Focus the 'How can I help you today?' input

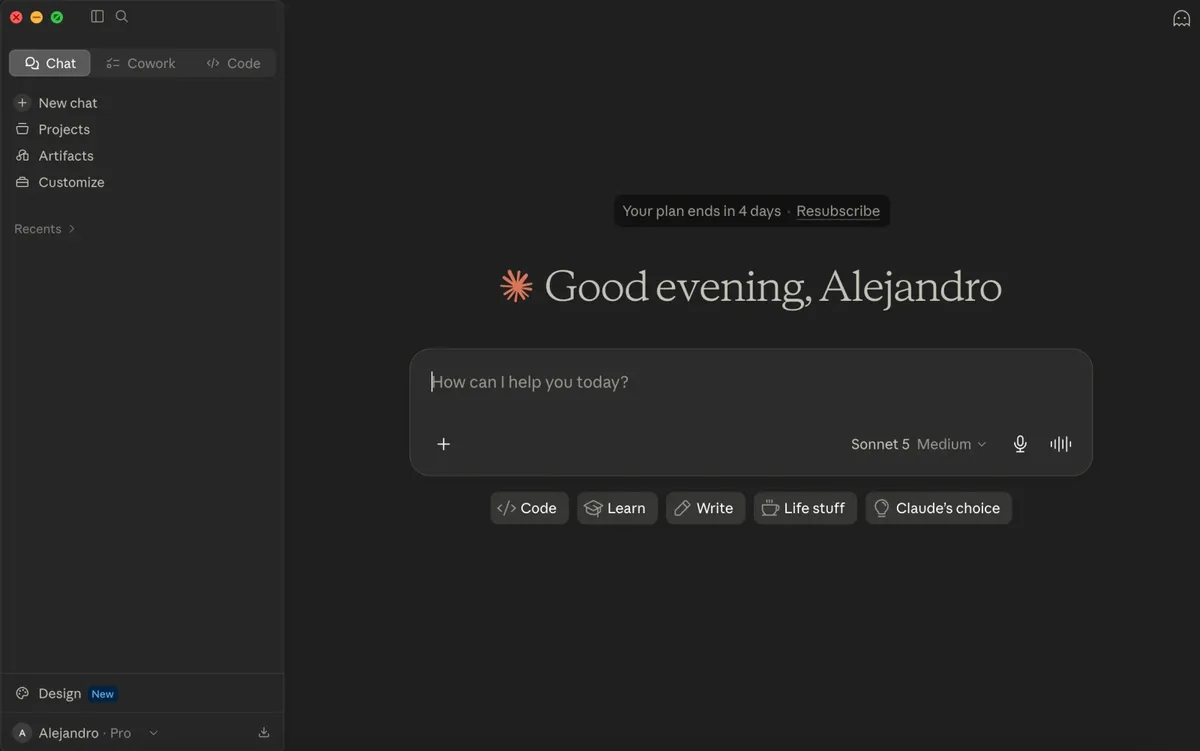pyautogui.click(x=751, y=382)
